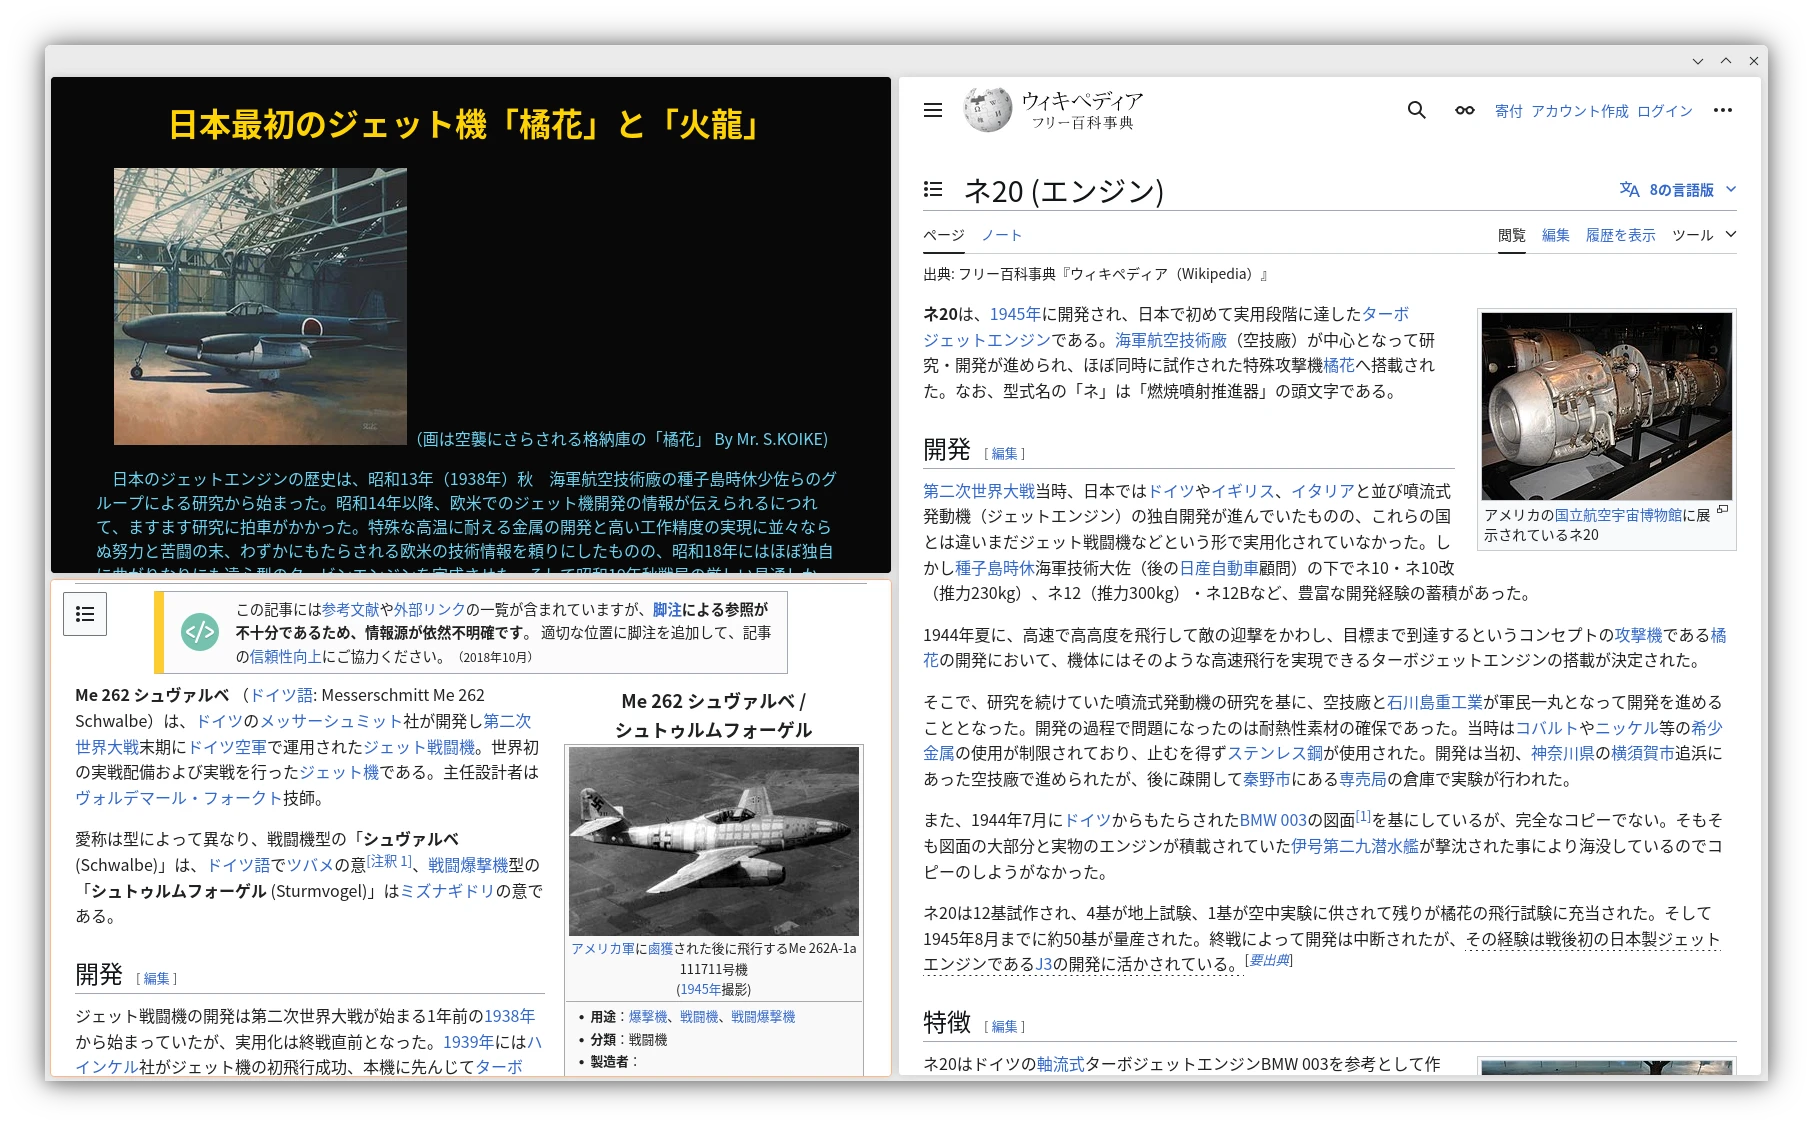Edit the 開発 section in ネ20 article
This screenshot has height=1126, width=1813.
click(x=1004, y=453)
